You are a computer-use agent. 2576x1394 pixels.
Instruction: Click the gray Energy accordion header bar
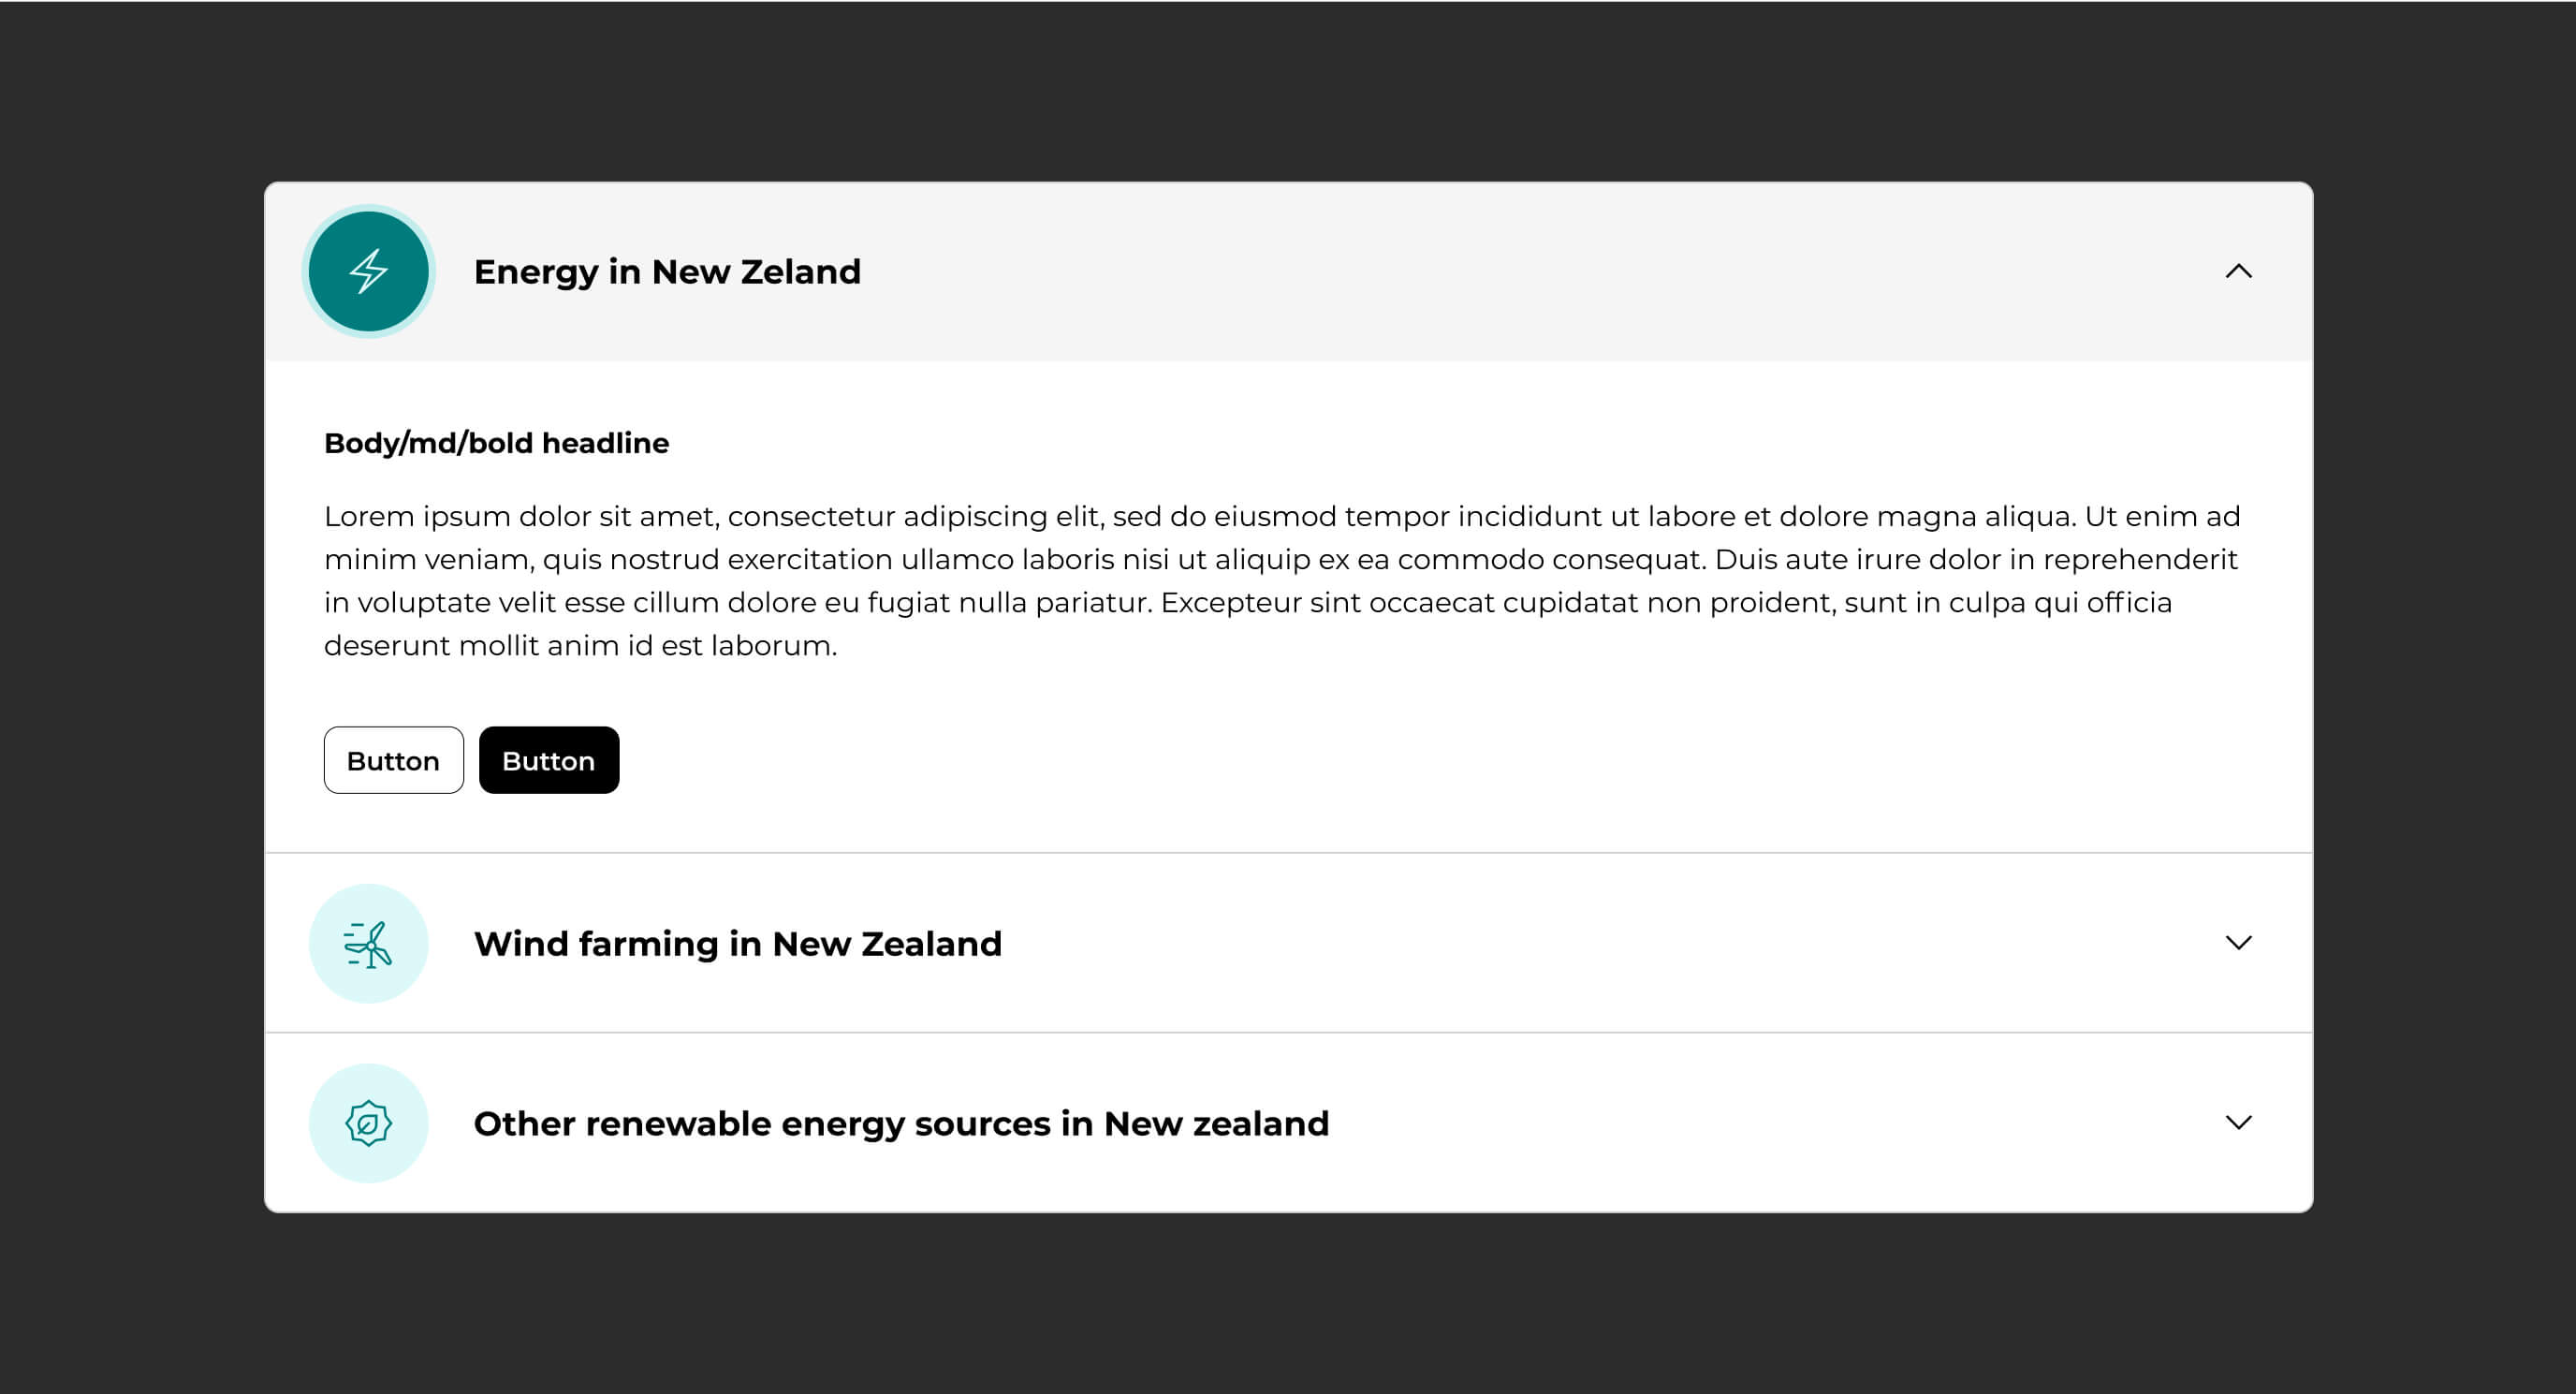pos(1288,271)
